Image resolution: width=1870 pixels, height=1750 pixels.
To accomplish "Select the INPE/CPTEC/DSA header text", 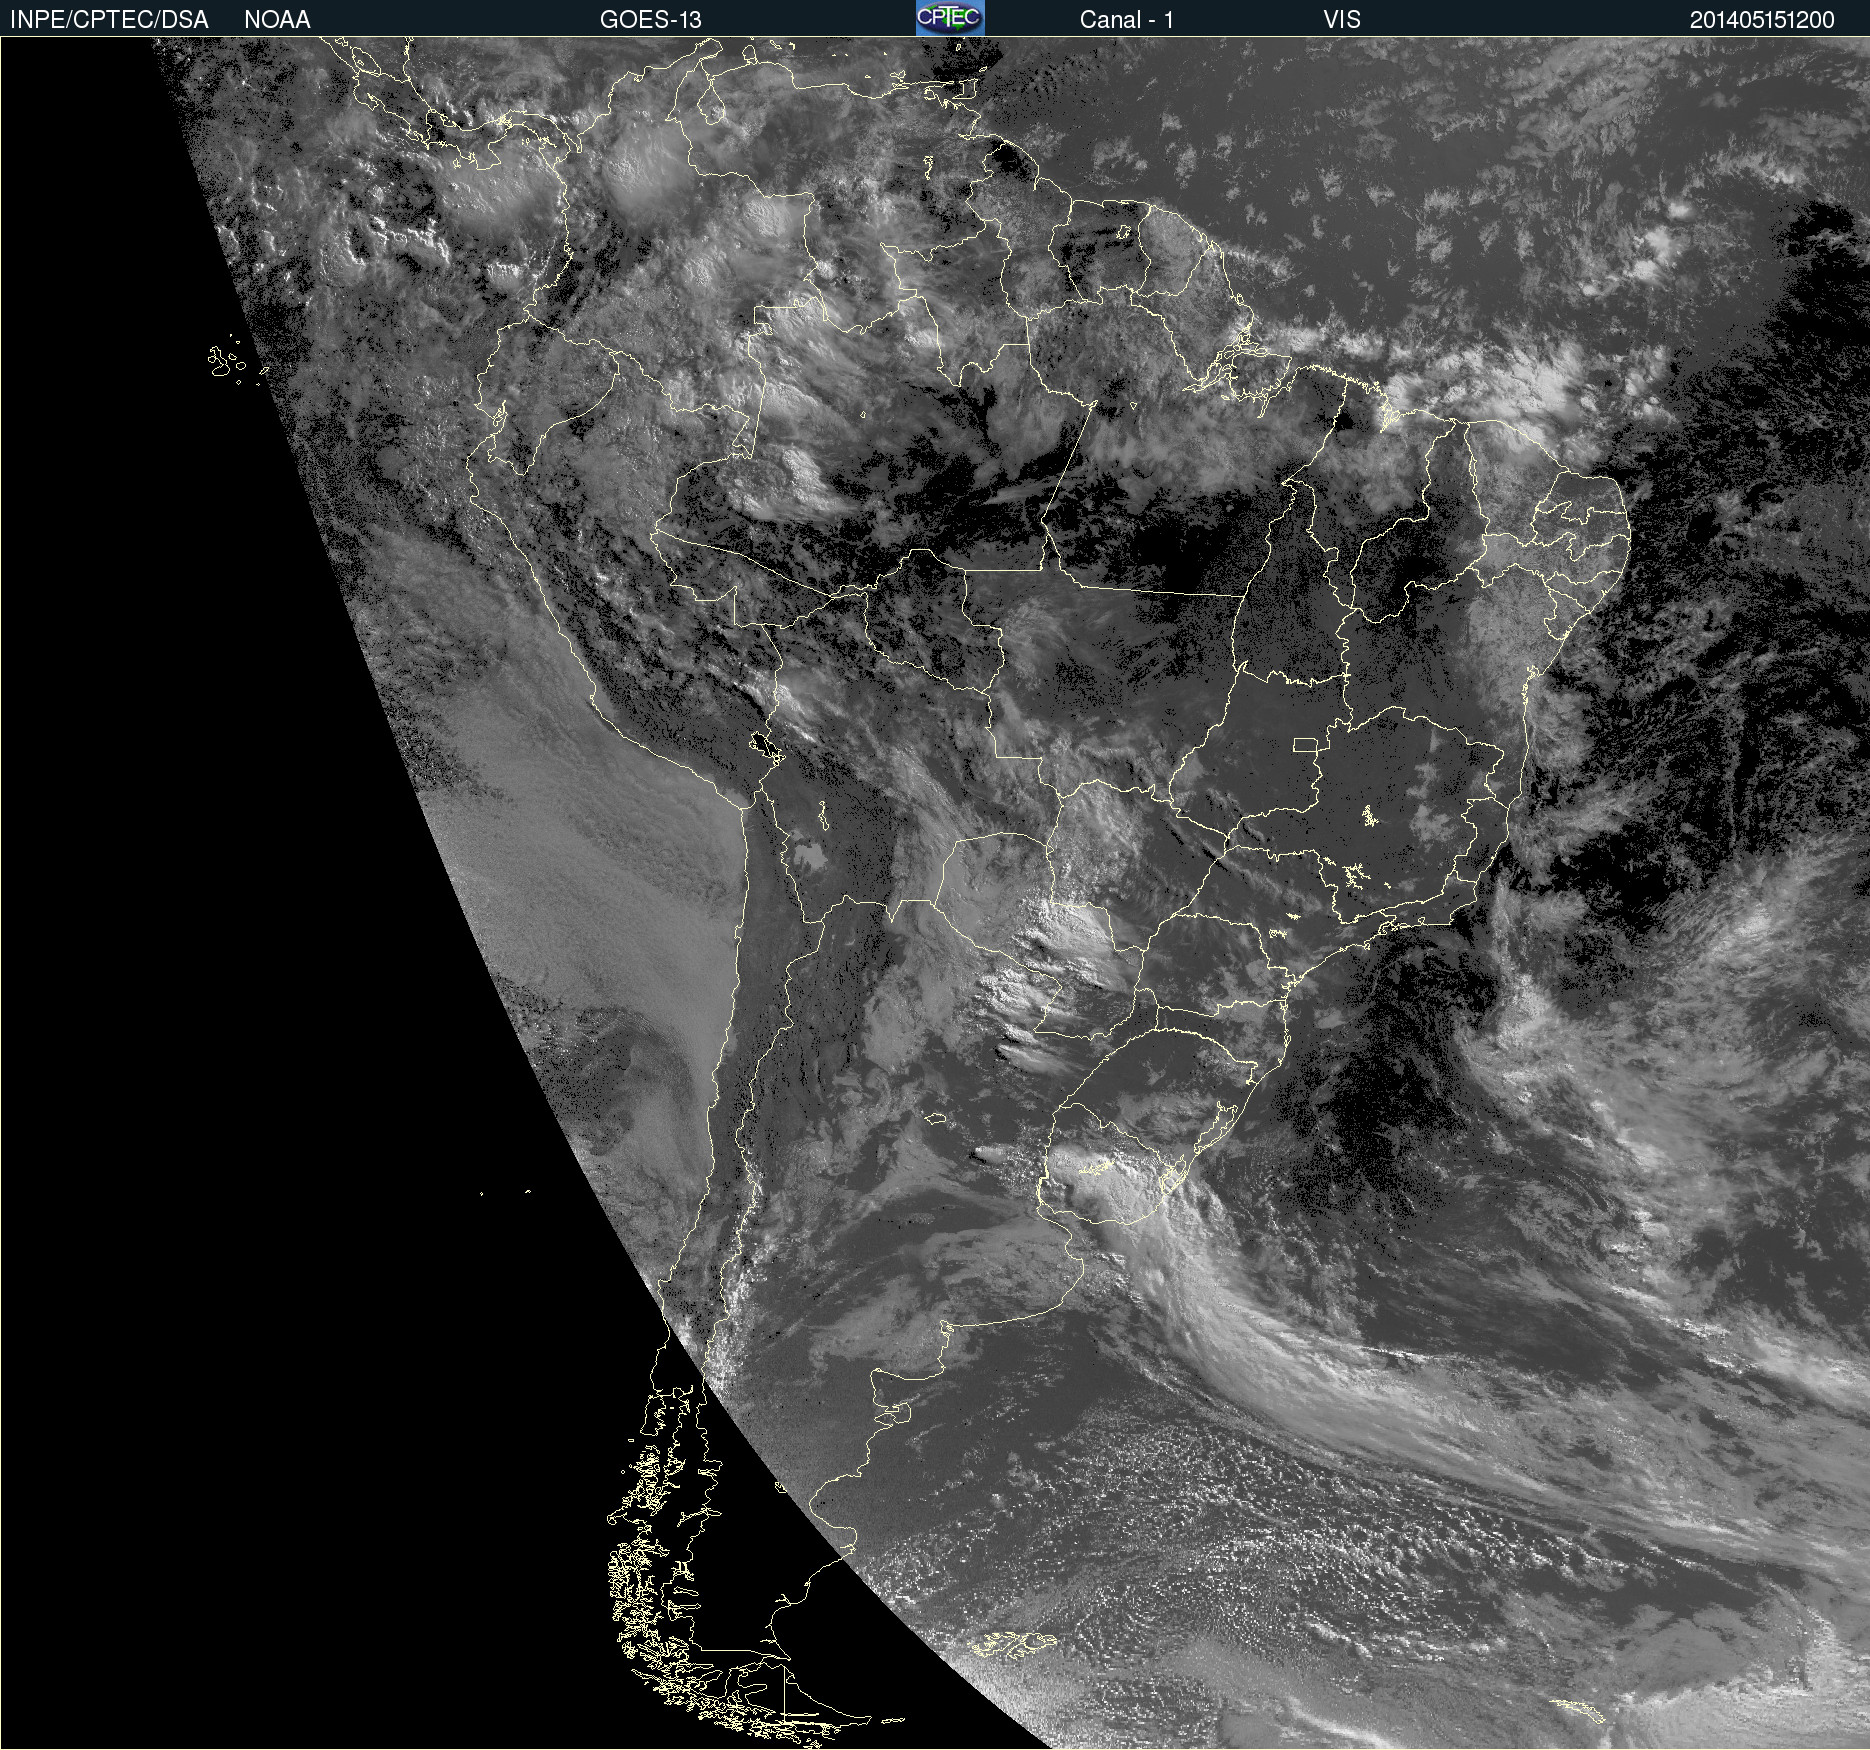I will [109, 20].
